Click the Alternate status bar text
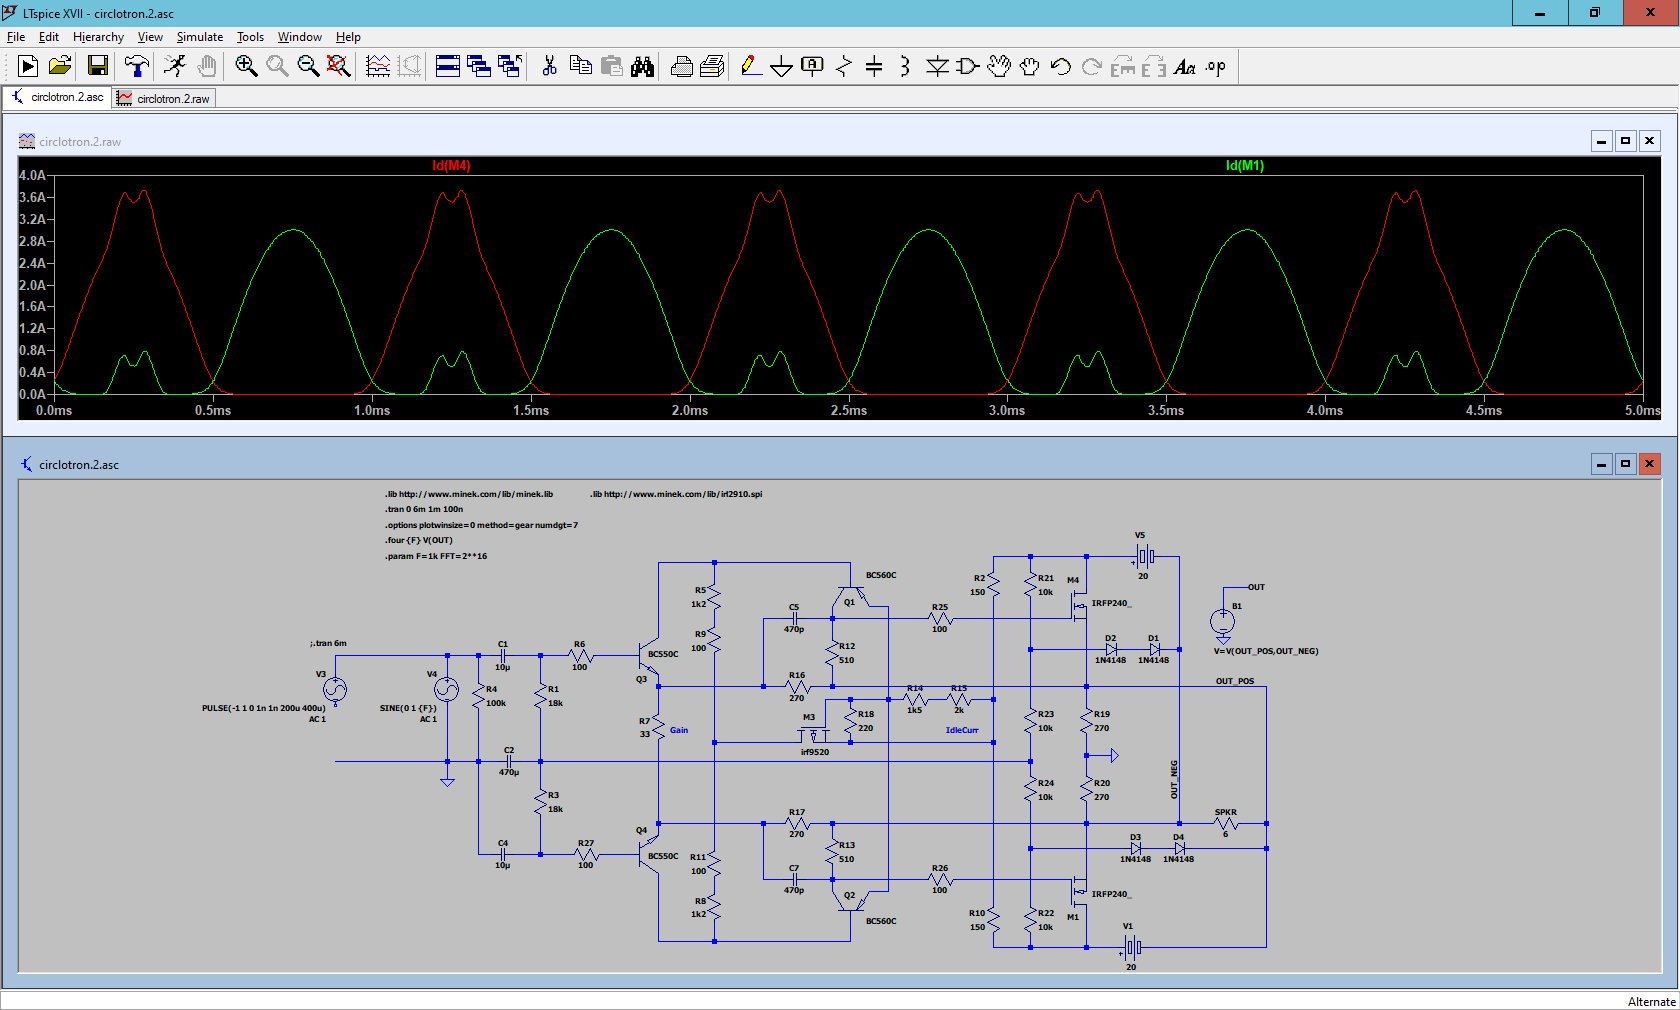The height and width of the screenshot is (1010, 1680). coord(1651,1001)
